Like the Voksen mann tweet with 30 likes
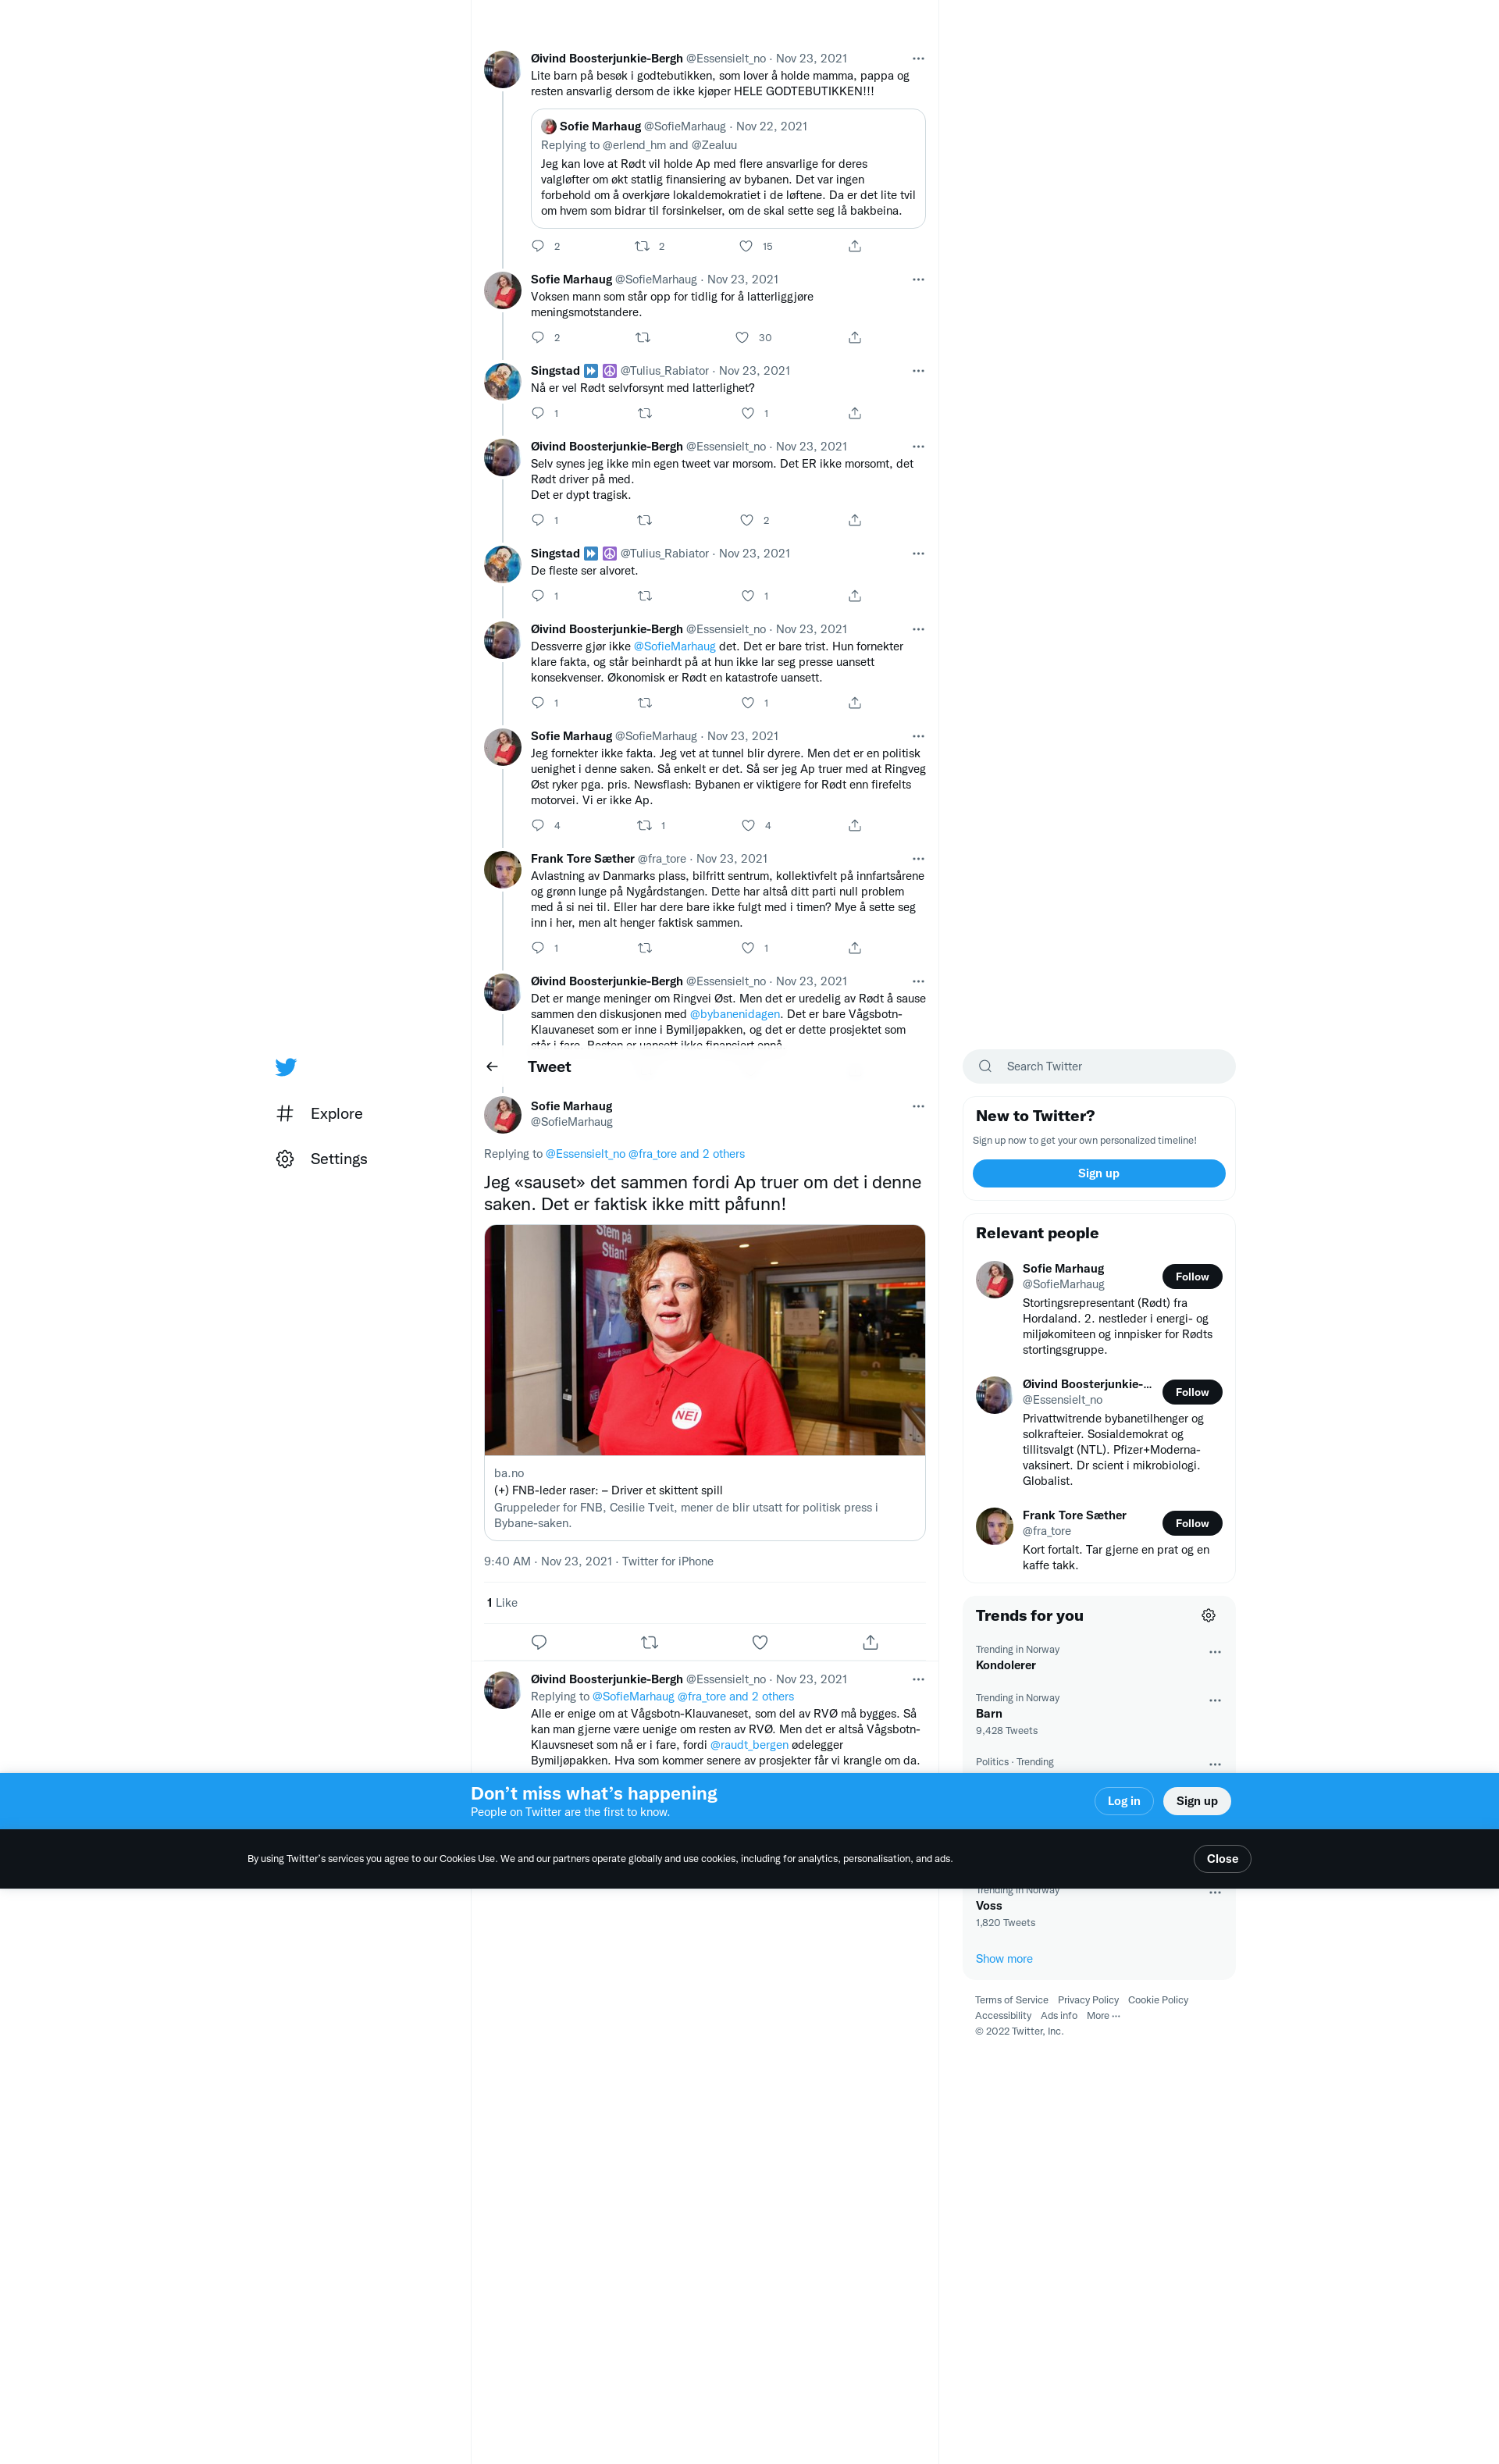 (742, 337)
